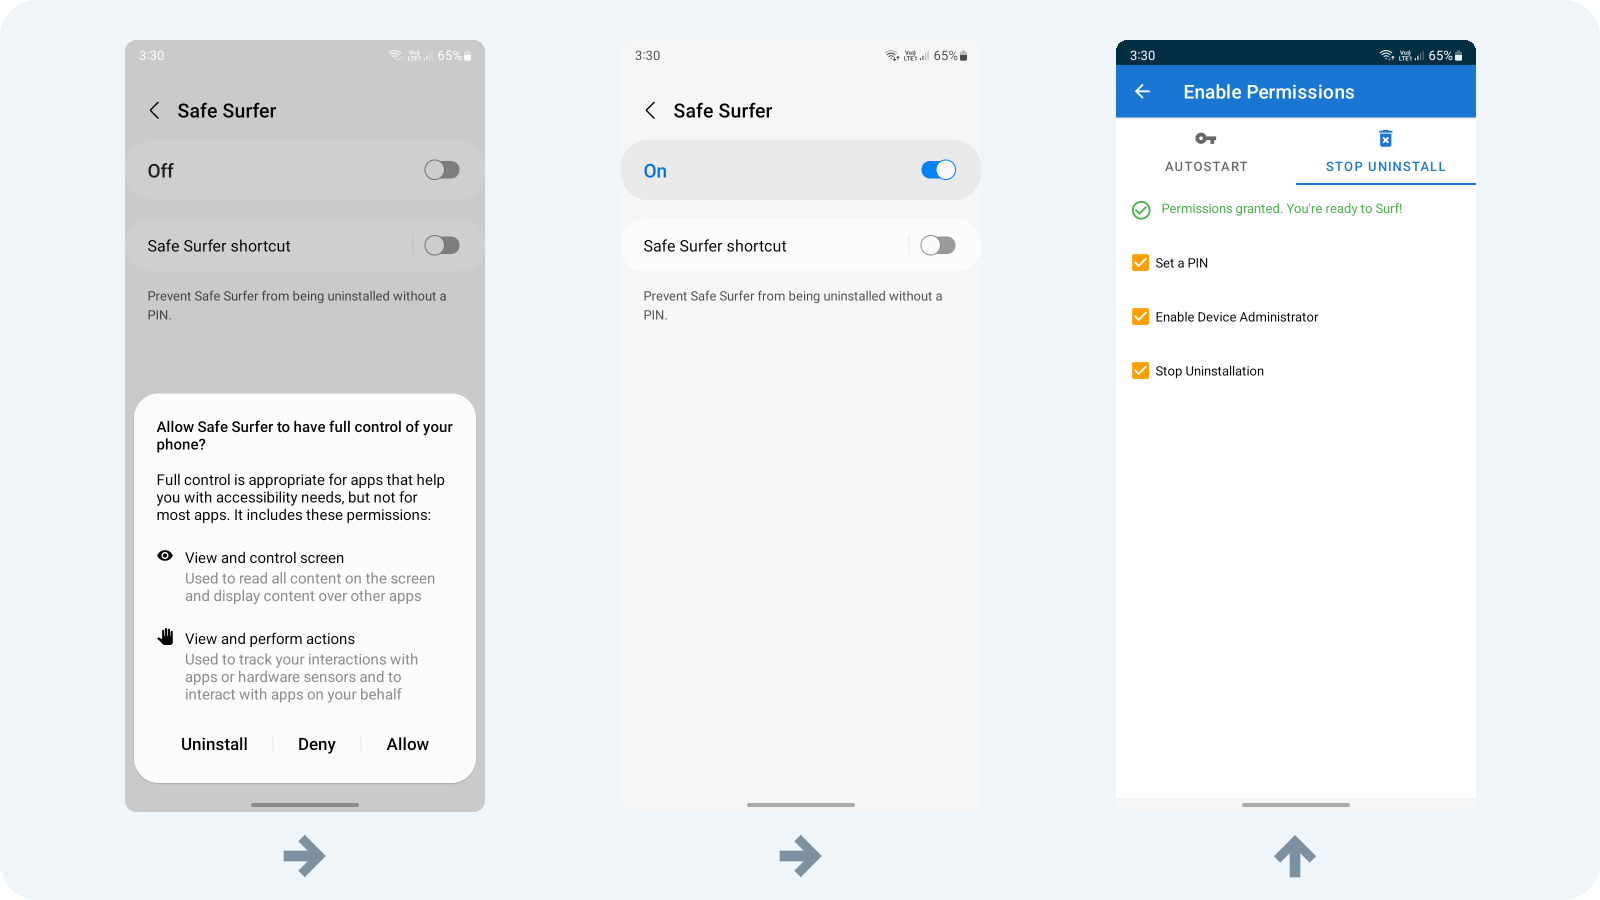Tap the battery icon on middle phone status bar
Screen dimensions: 1600x900
tap(963, 56)
